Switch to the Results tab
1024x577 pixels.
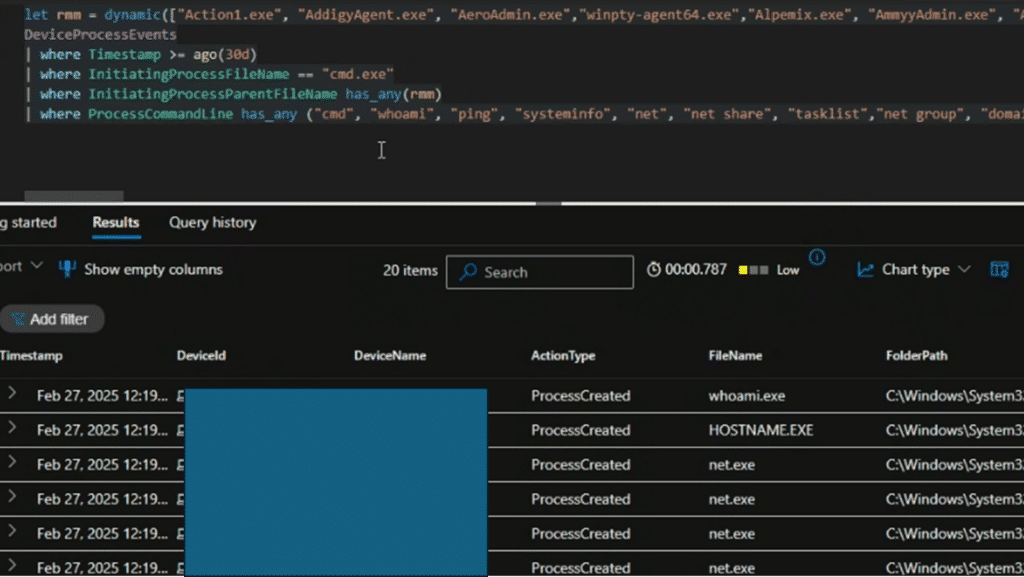click(116, 223)
